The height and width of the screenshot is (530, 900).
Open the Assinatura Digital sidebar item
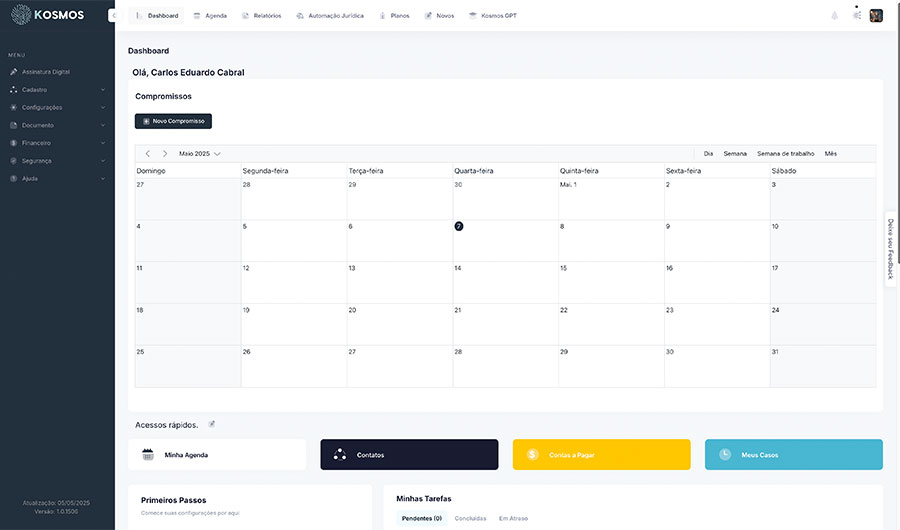45,72
